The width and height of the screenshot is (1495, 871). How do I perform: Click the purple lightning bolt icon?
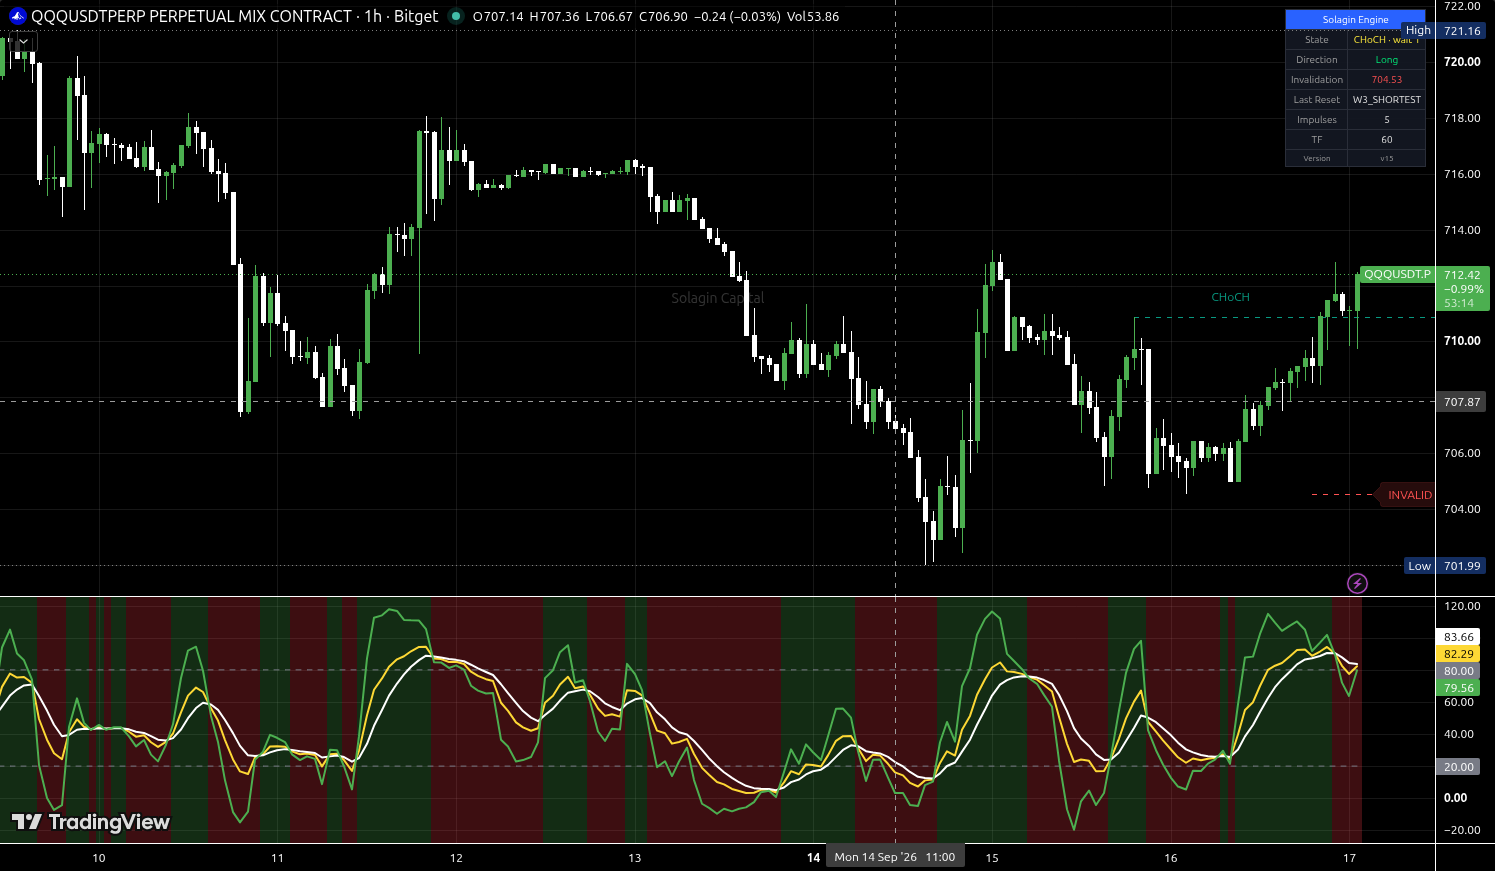click(x=1357, y=583)
